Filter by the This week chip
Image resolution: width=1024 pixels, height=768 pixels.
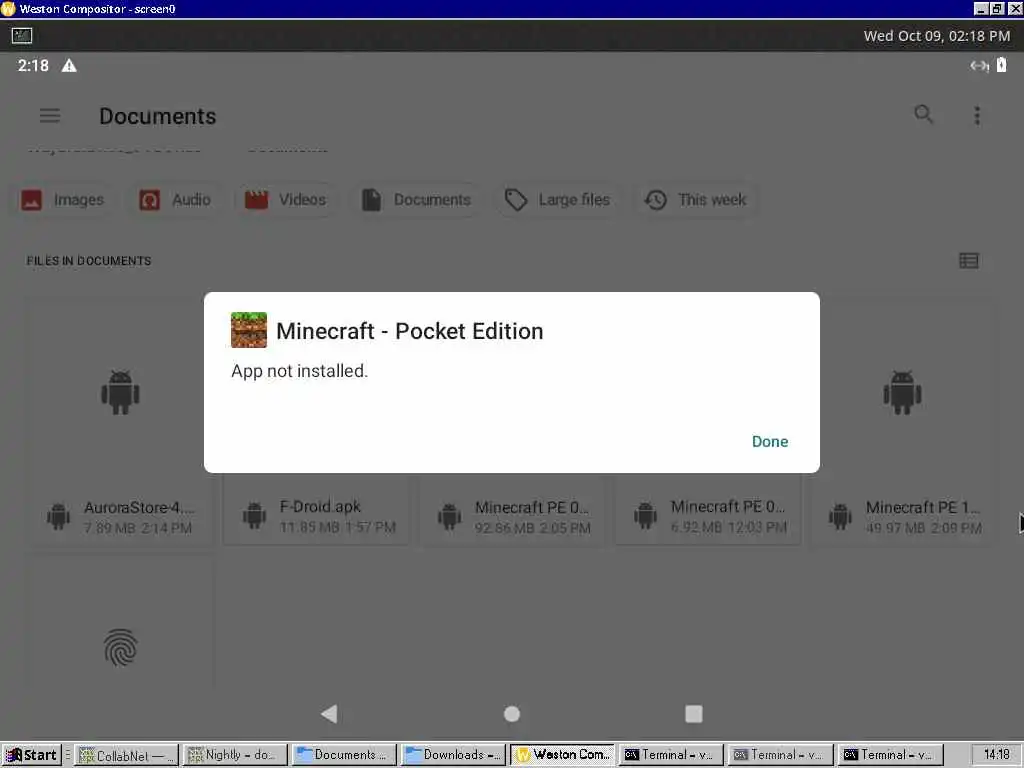[x=696, y=200]
